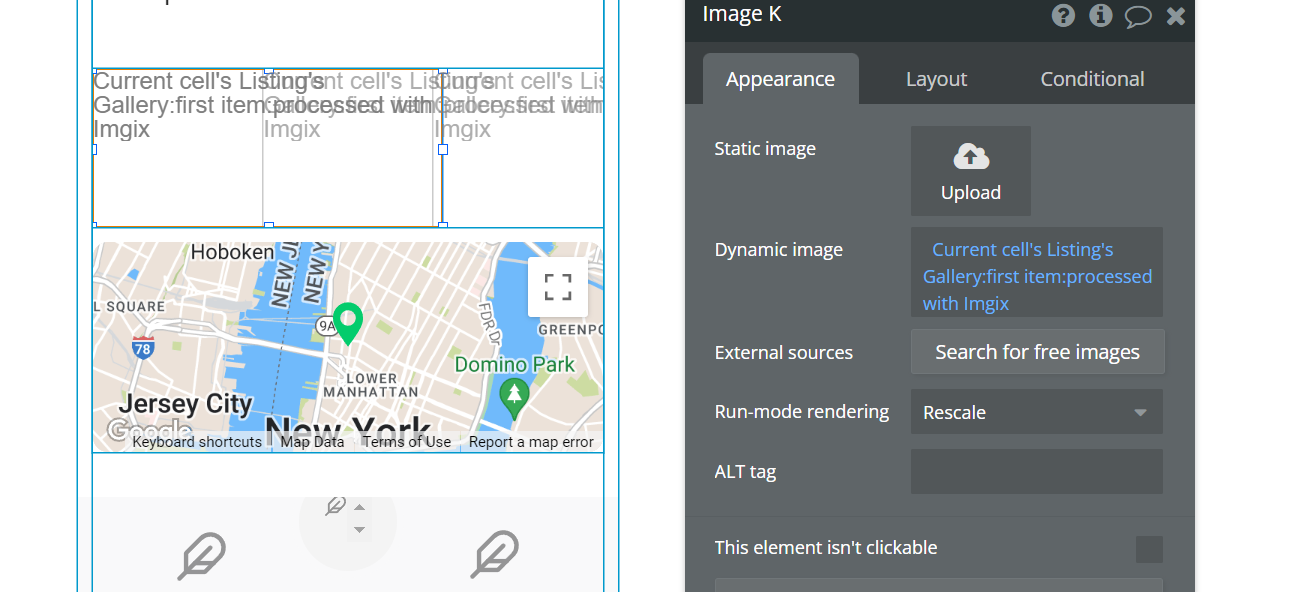
Task: Click the 'Domino Park' map label
Action: click(x=515, y=365)
